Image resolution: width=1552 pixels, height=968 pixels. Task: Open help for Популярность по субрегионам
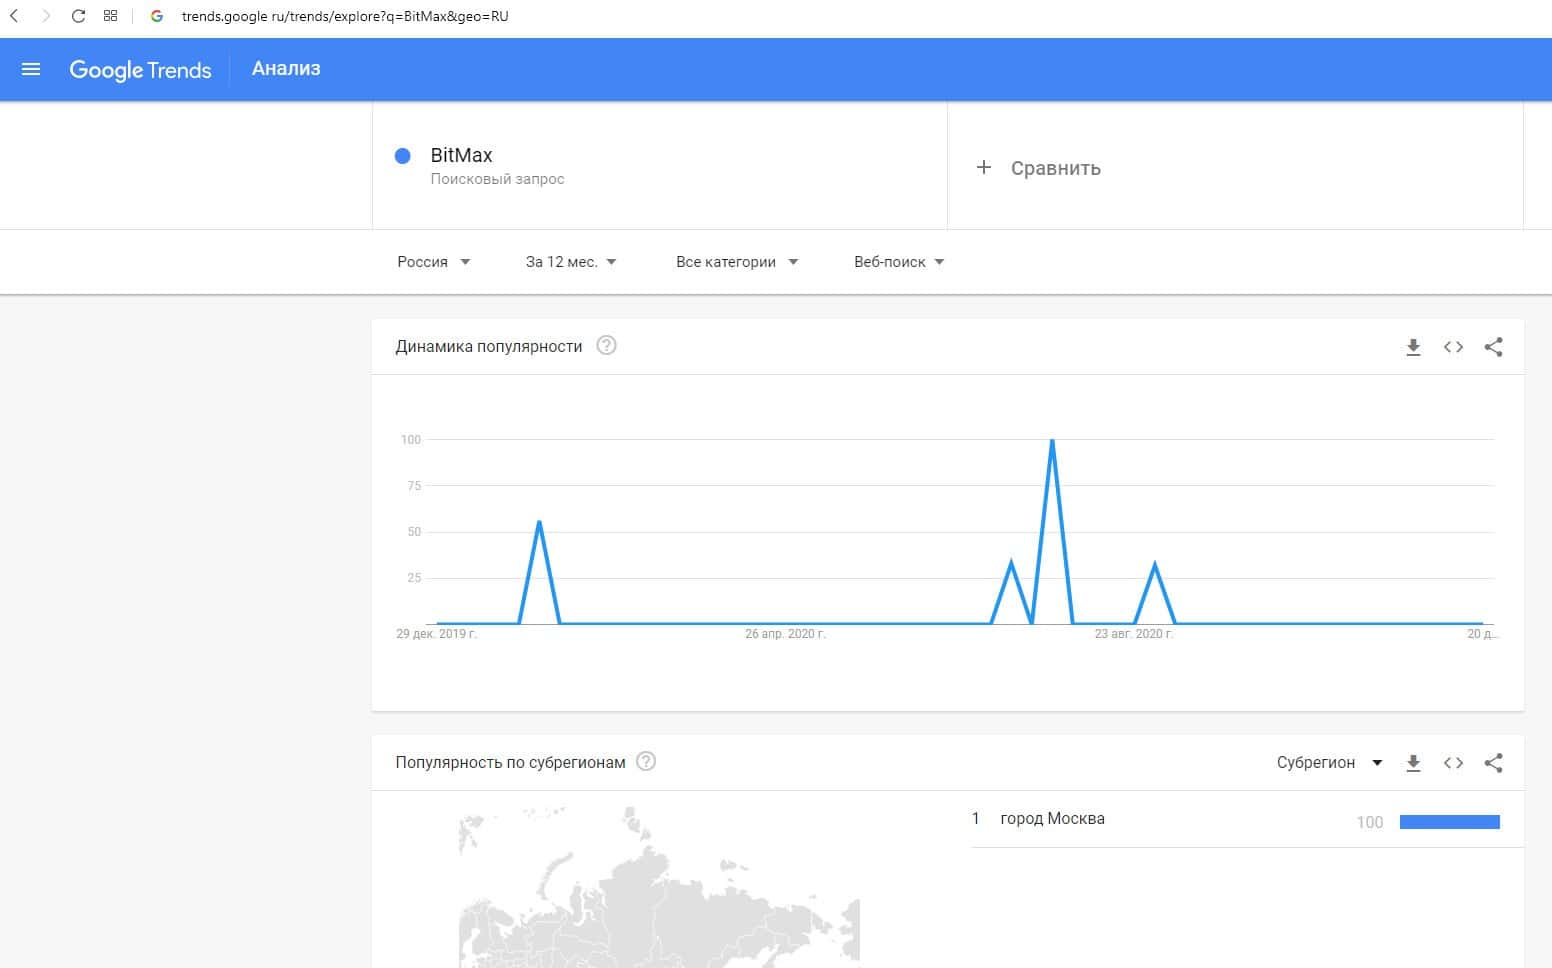click(646, 762)
